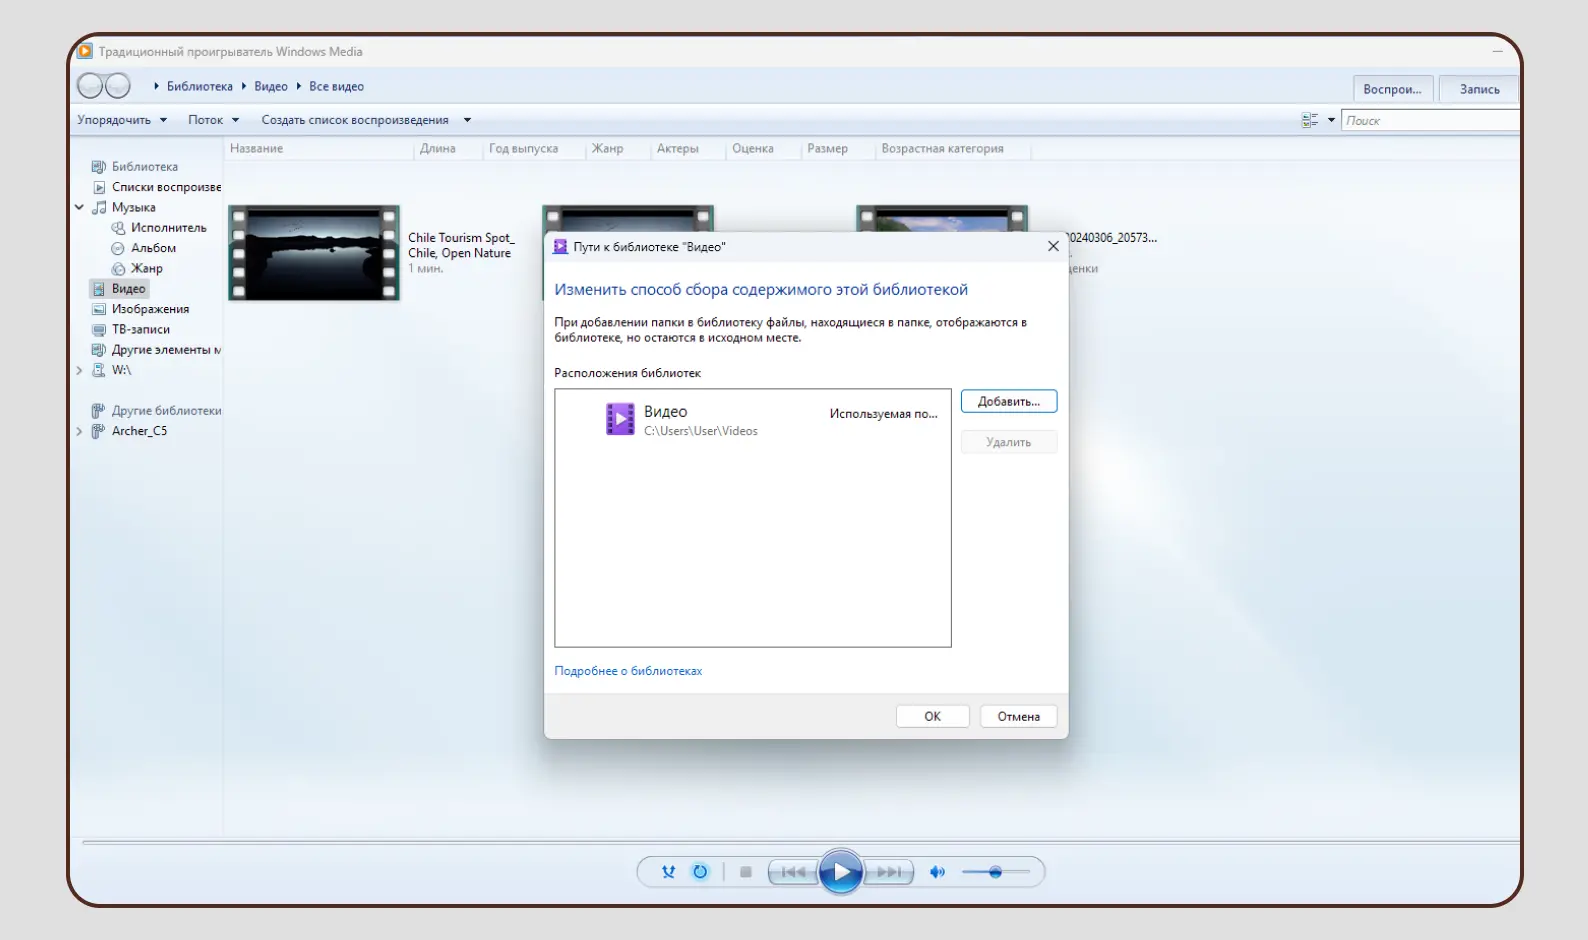Image resolution: width=1588 pixels, height=940 pixels.
Task: Expand the Archer_C5 node
Action: click(79, 431)
